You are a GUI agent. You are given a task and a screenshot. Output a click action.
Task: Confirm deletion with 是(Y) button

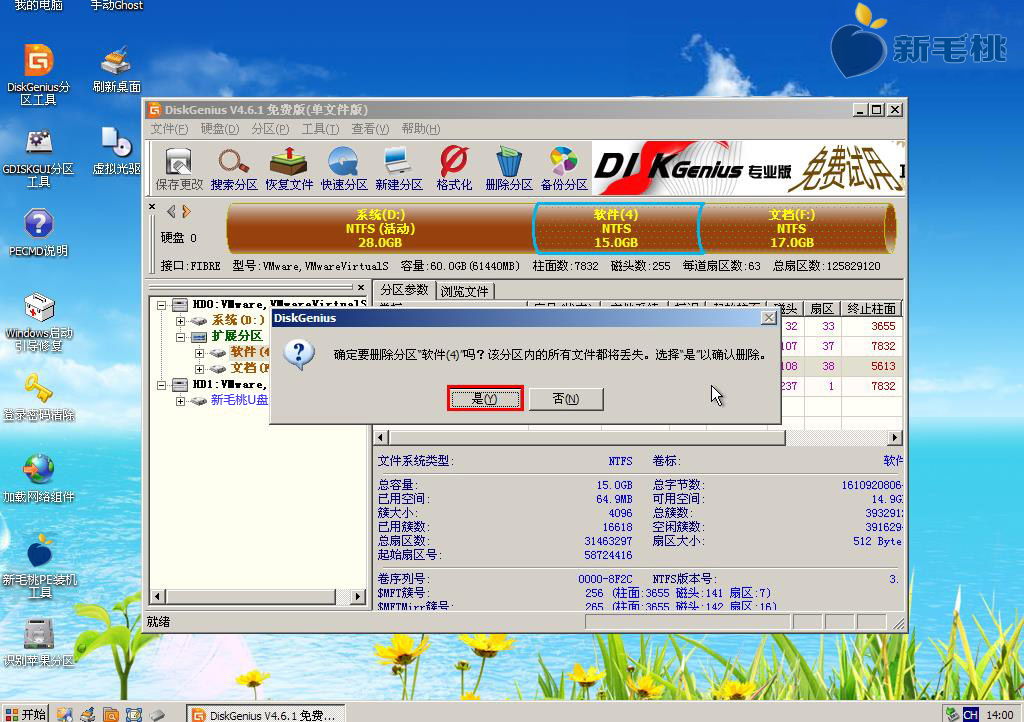[485, 399]
